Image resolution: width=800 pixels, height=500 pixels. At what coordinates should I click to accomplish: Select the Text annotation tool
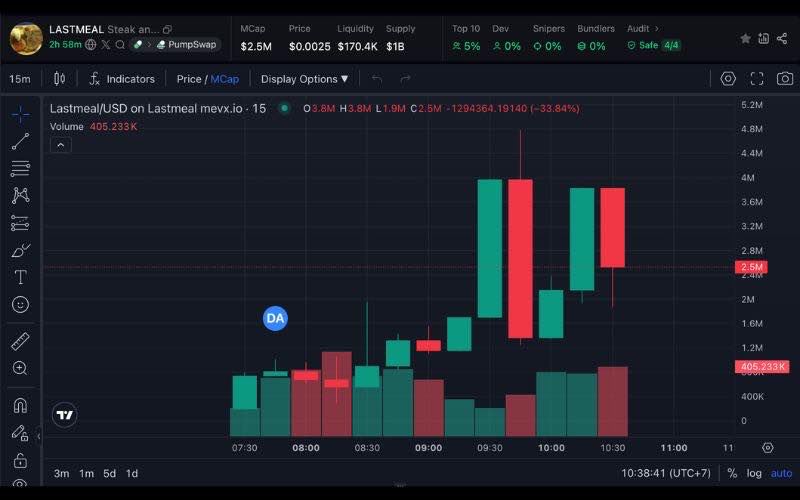pos(20,278)
